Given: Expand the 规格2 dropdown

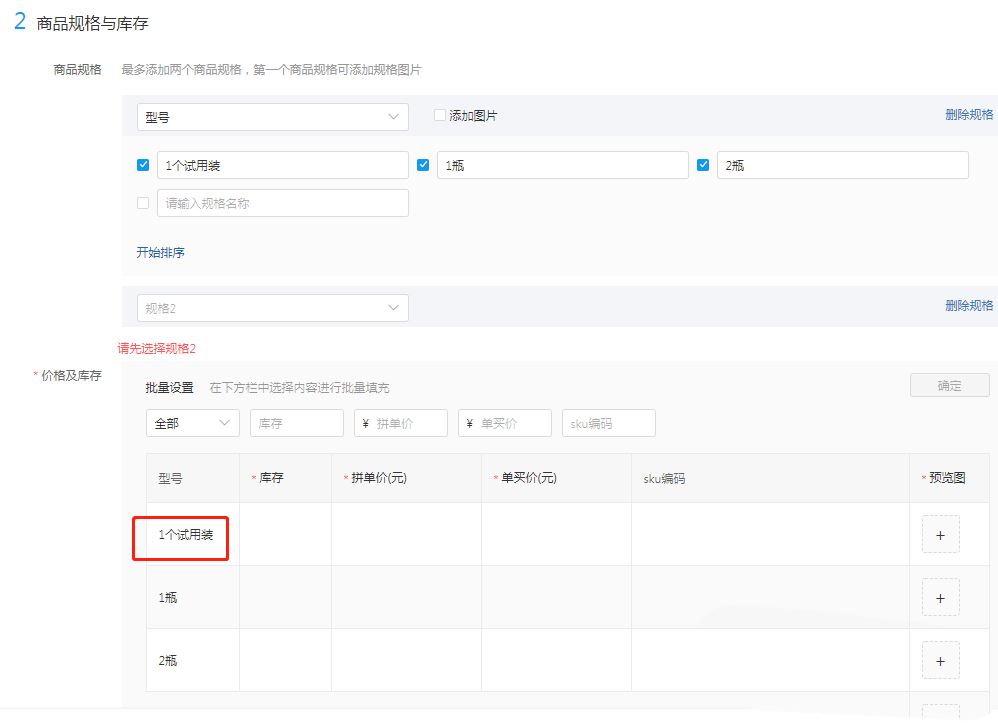Looking at the screenshot, I should [x=272, y=308].
